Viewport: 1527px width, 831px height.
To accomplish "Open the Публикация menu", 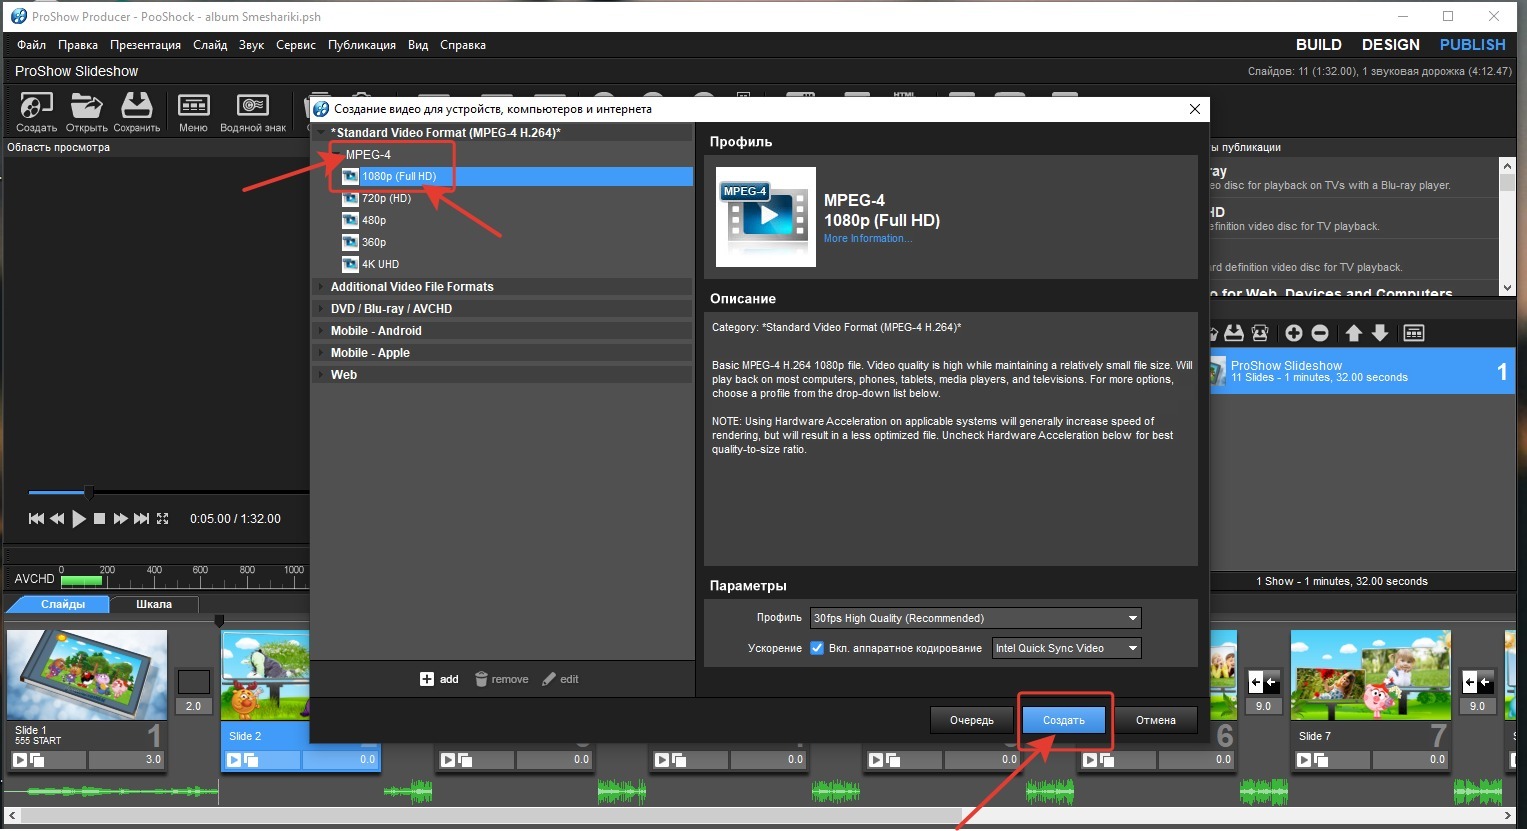I will pos(362,45).
